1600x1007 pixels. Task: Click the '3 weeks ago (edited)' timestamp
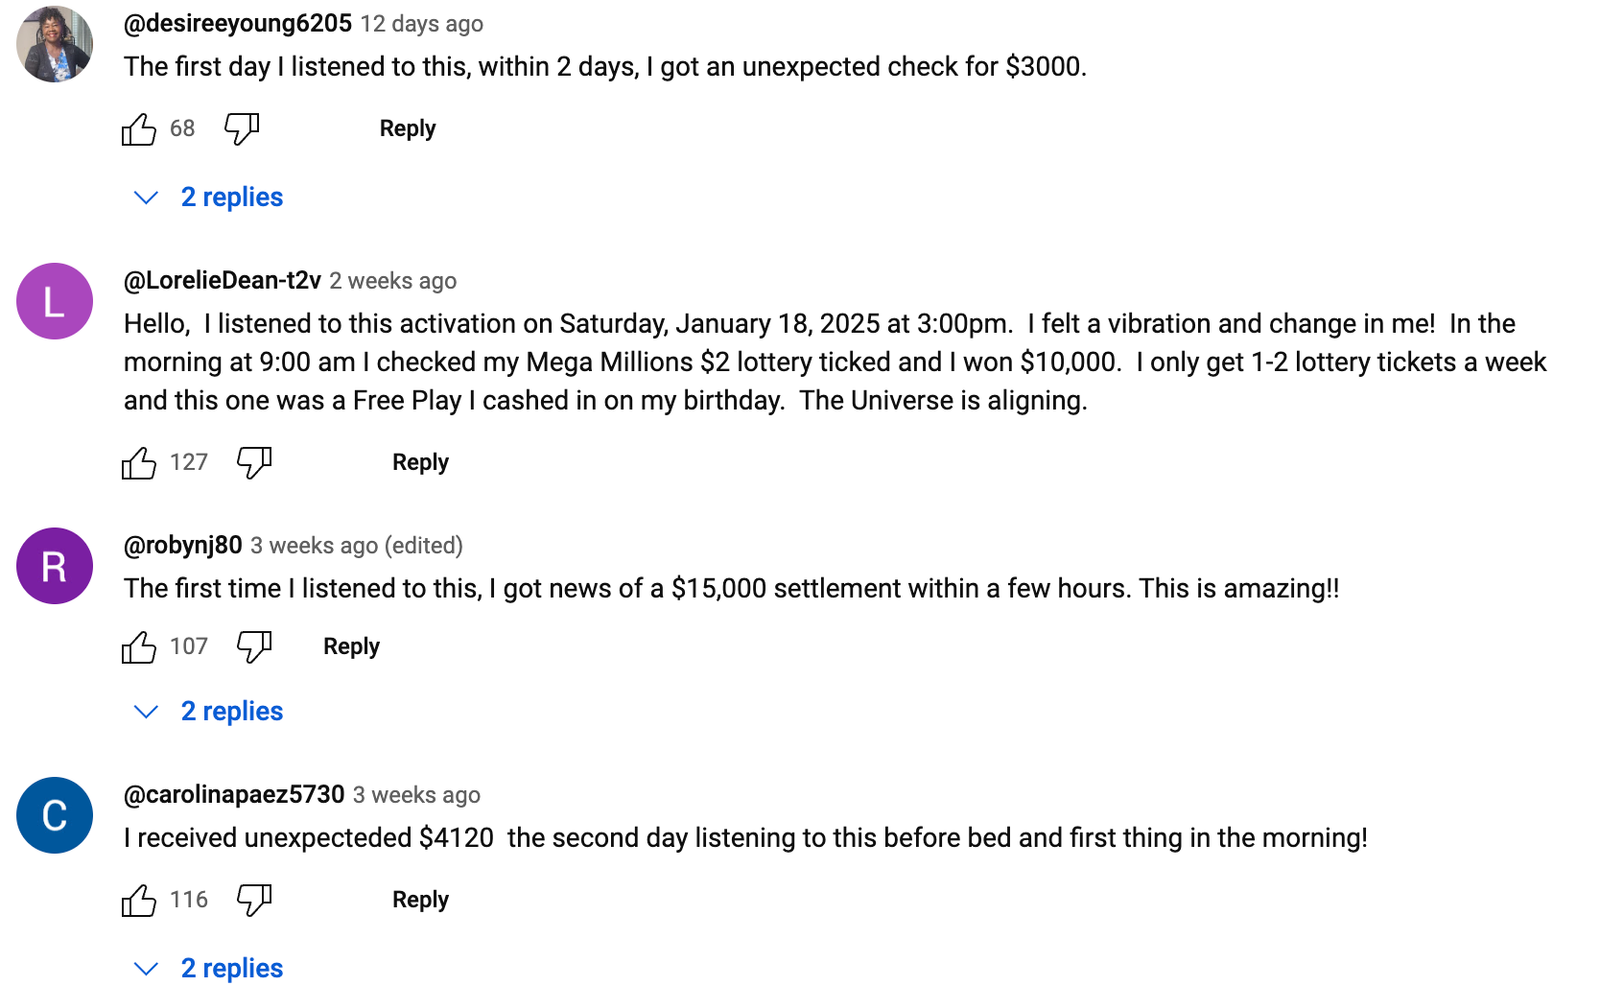tap(356, 546)
